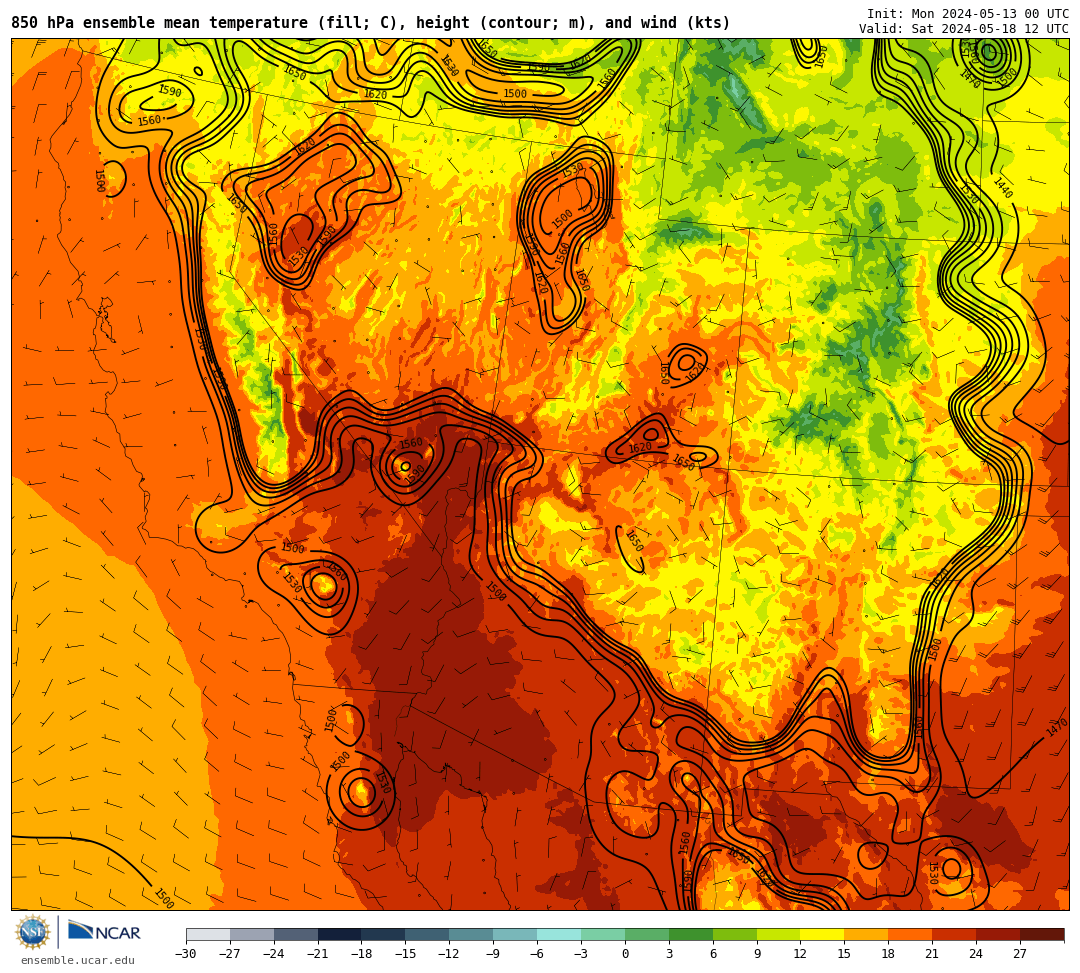Click the −21 colorbar tick label
Image resolution: width=1080 pixels, height=973 pixels.
pyautogui.click(x=318, y=954)
